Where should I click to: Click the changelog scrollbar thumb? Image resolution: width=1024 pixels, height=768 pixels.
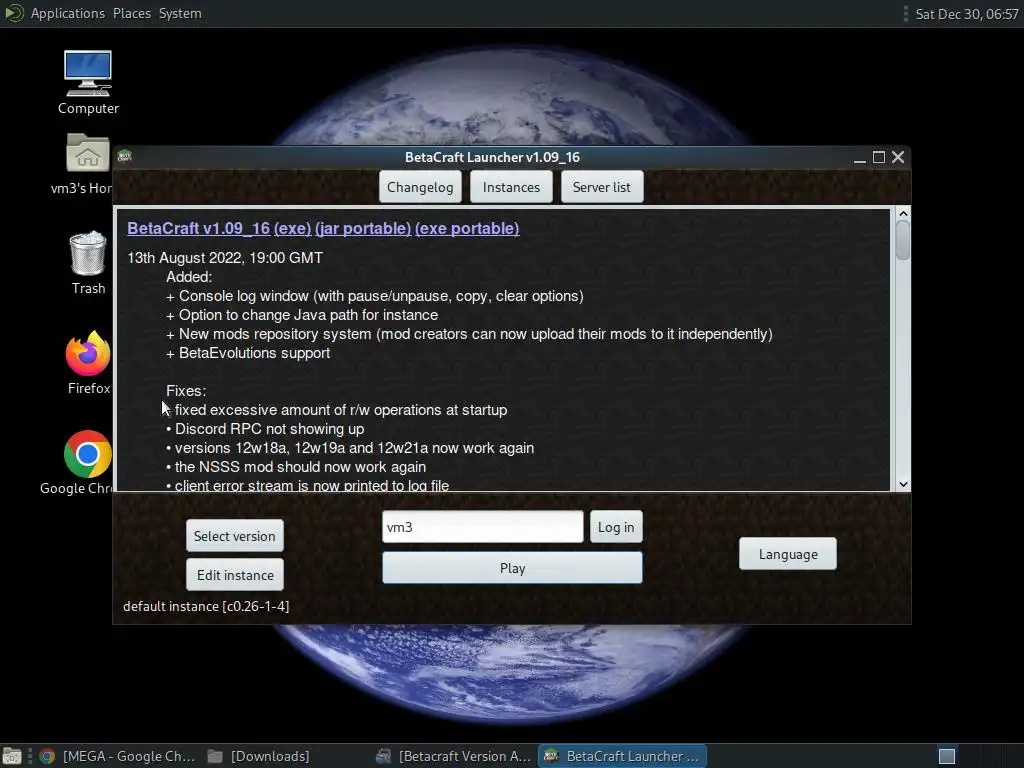point(903,240)
